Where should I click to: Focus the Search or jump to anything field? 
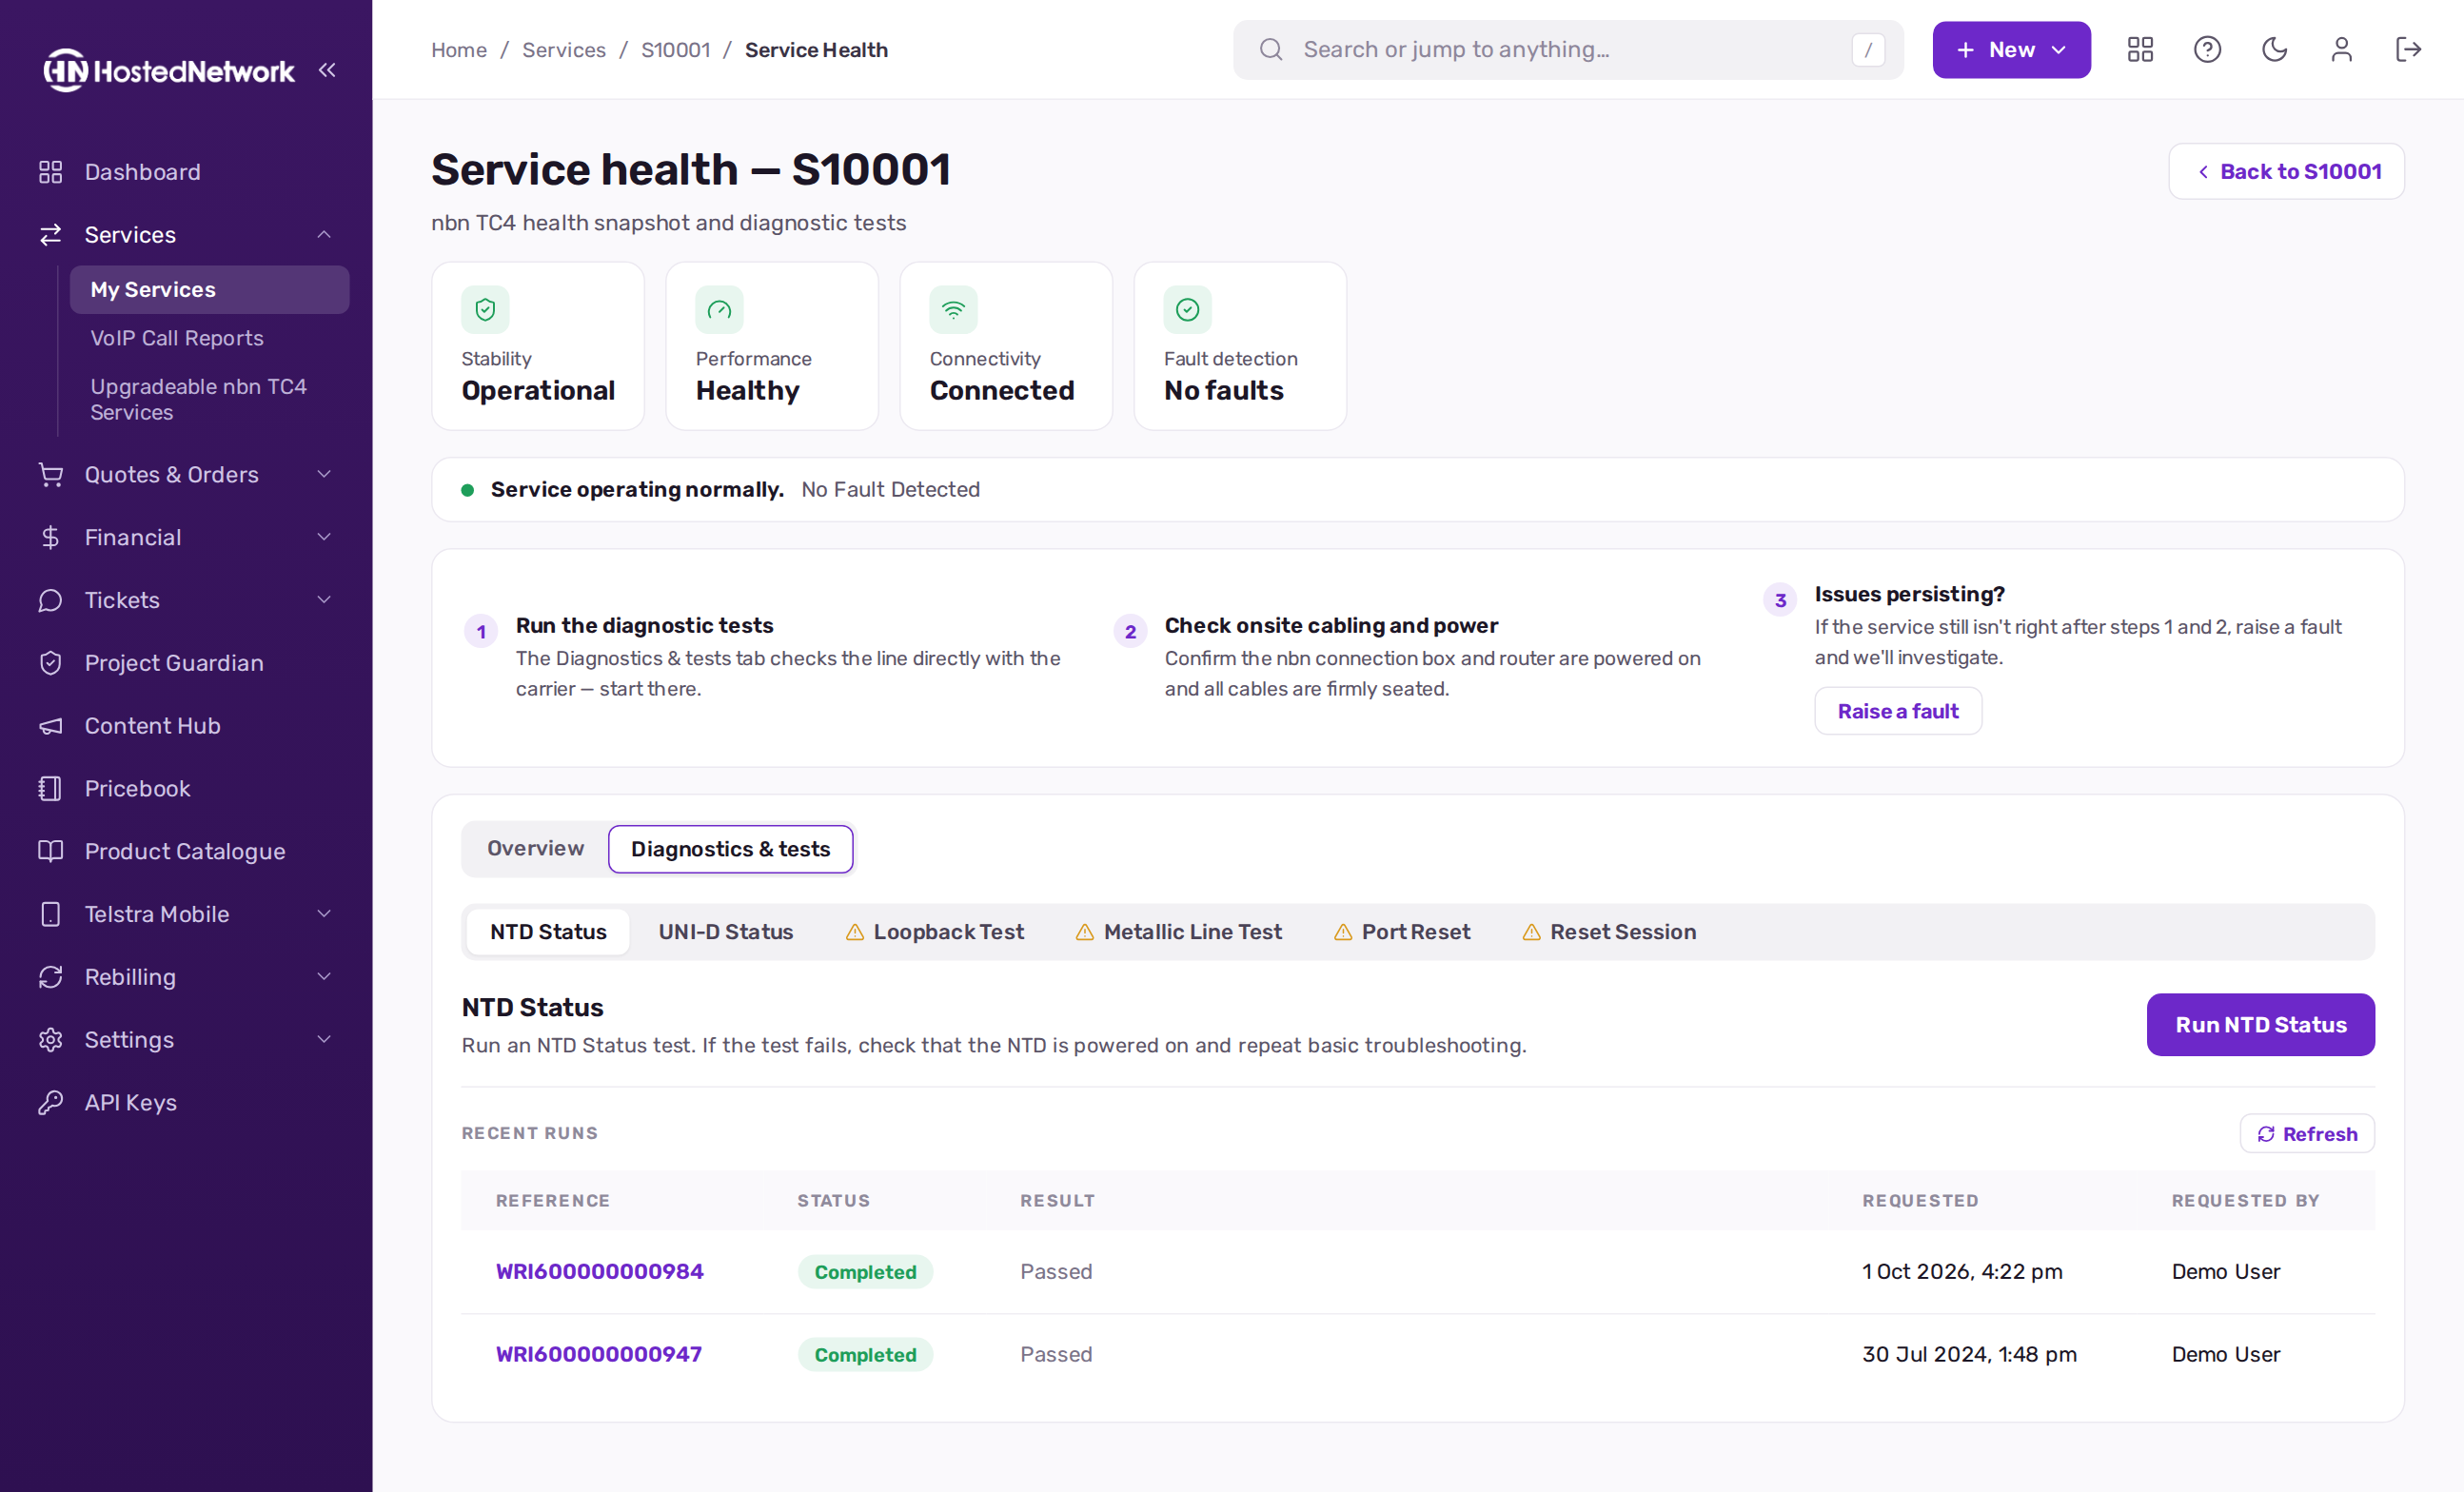pos(1567,50)
